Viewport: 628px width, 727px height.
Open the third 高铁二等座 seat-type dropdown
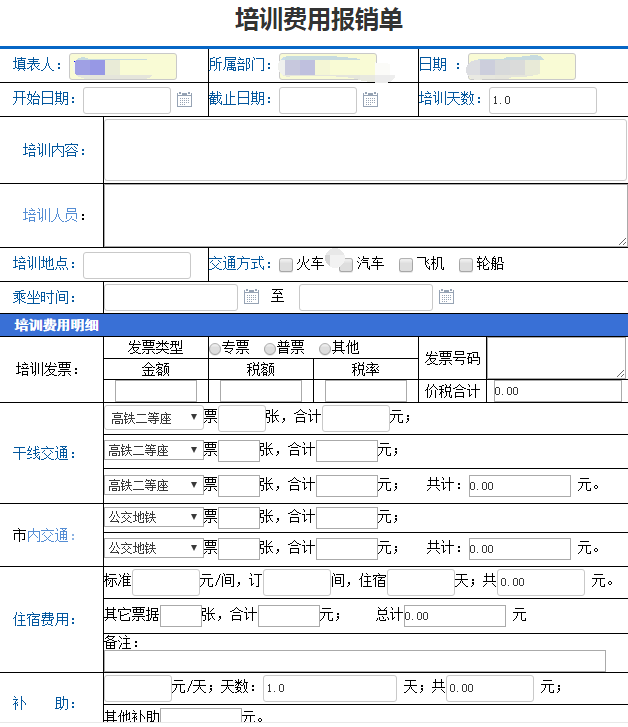coord(153,485)
